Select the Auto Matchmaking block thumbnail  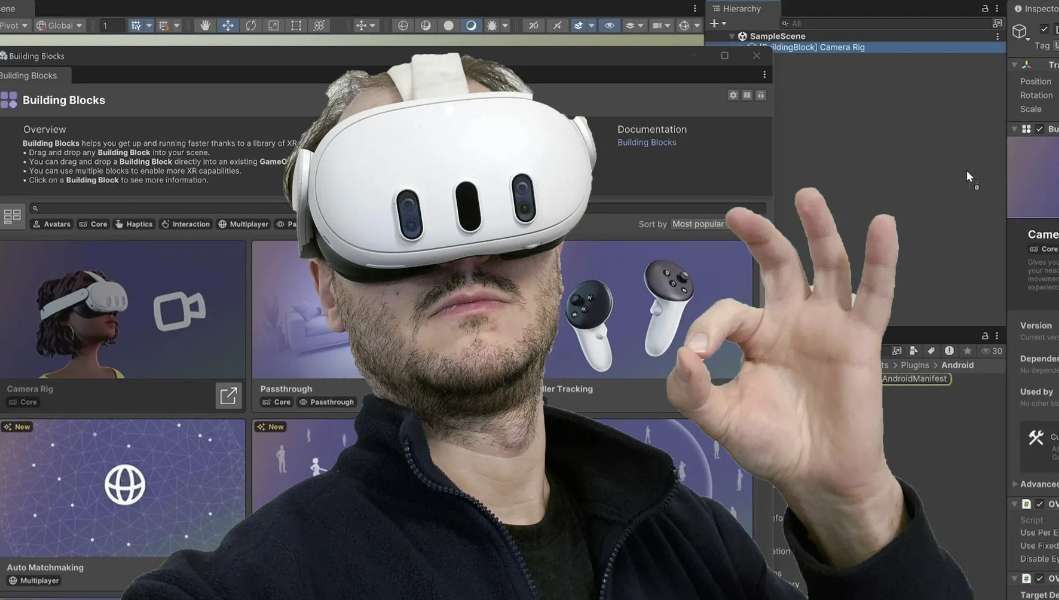[123, 486]
